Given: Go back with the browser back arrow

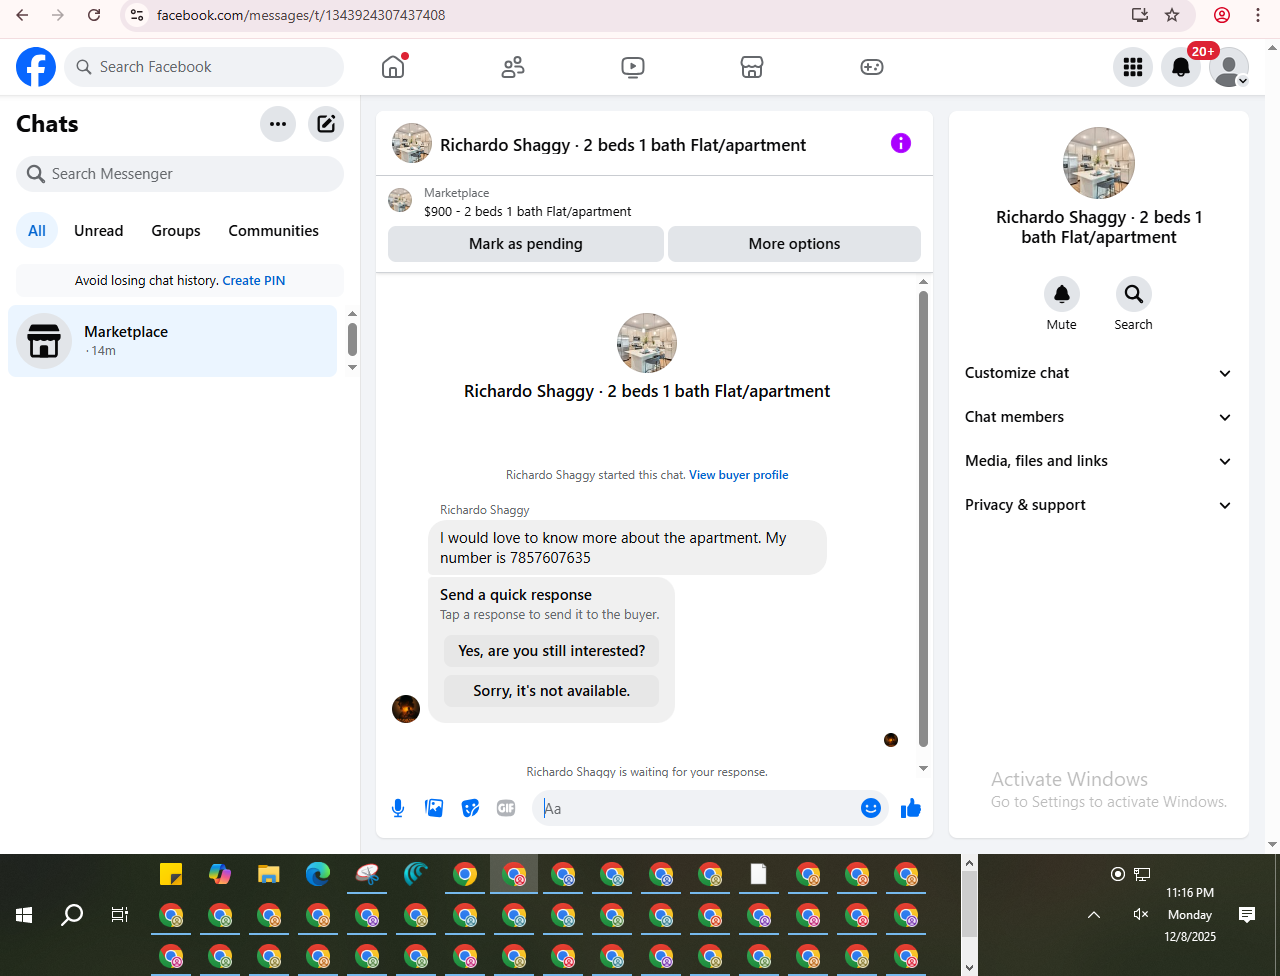Looking at the screenshot, I should 22,15.
